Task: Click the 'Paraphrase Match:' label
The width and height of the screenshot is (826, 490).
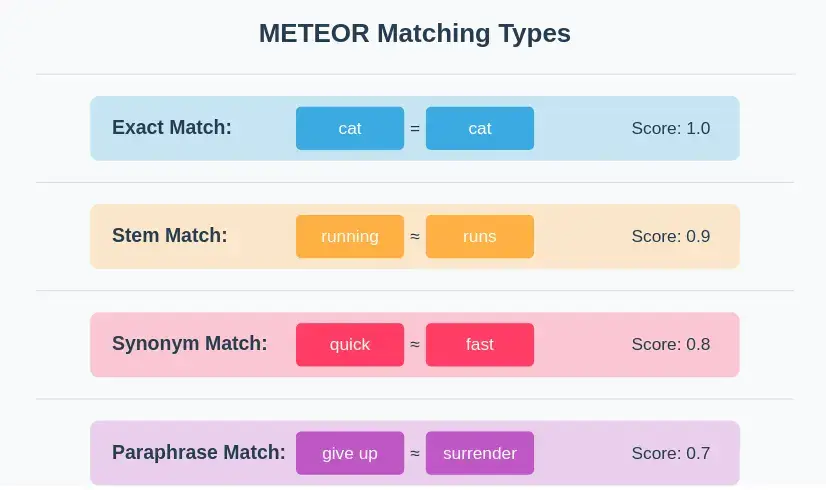Action: [199, 453]
